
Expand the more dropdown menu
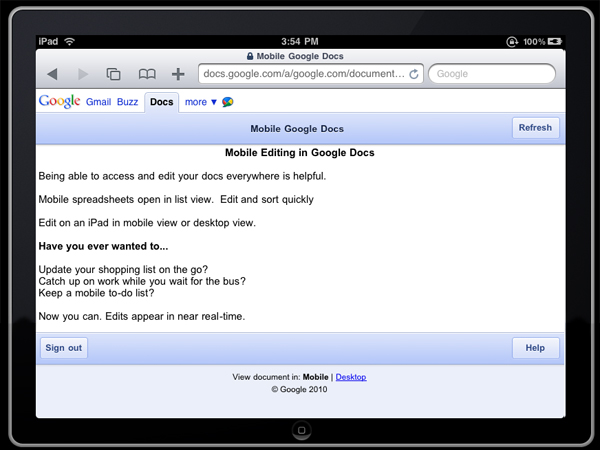click(x=201, y=102)
